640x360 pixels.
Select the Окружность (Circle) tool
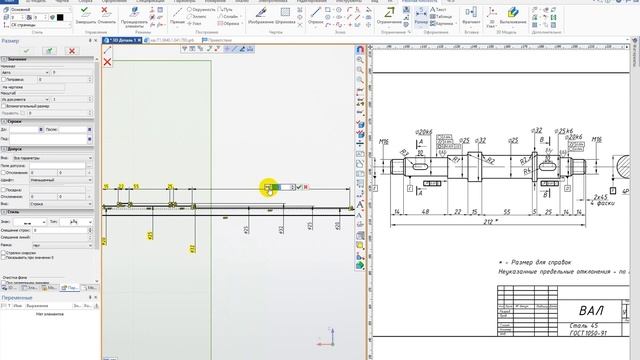point(201,9)
